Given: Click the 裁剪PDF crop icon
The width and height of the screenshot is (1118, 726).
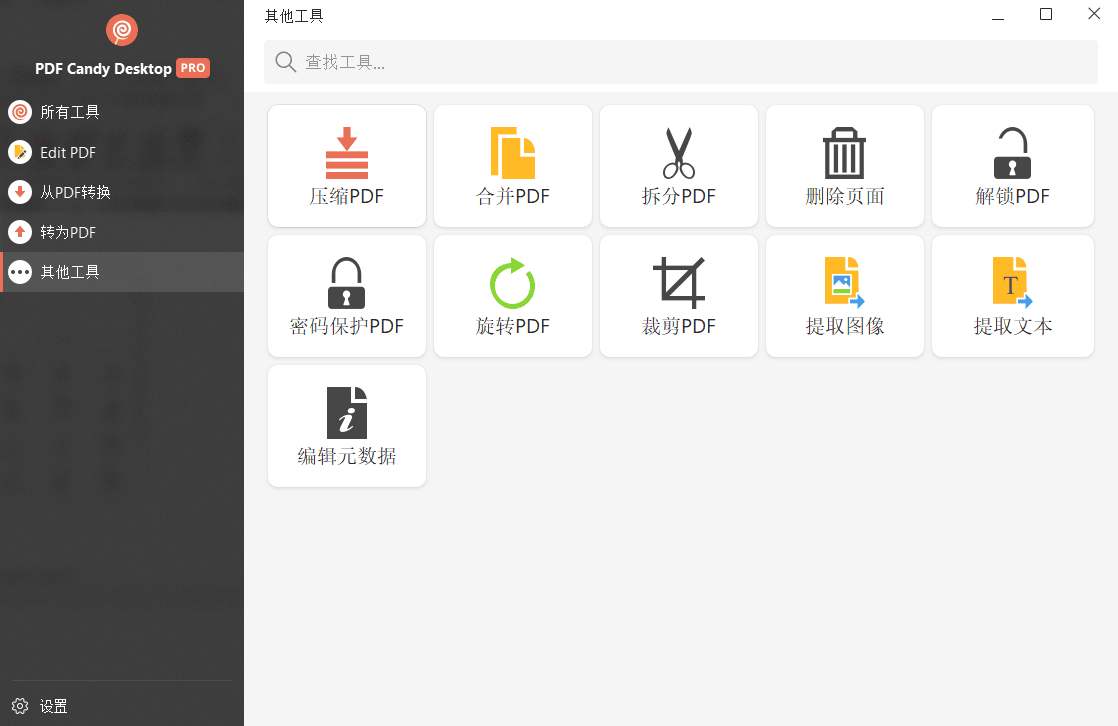Looking at the screenshot, I should 678,295.
